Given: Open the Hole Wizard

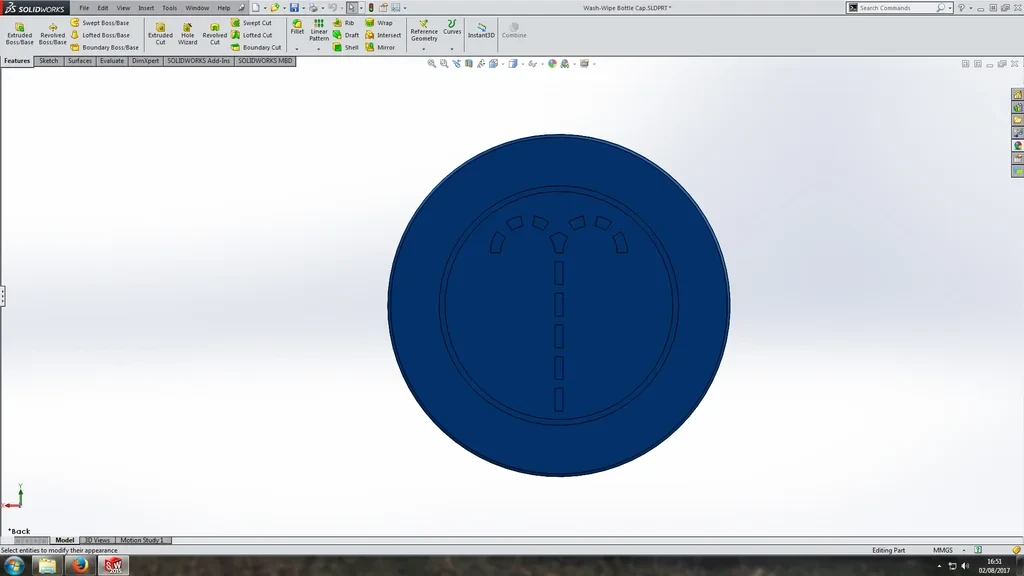Looking at the screenshot, I should [x=187, y=34].
